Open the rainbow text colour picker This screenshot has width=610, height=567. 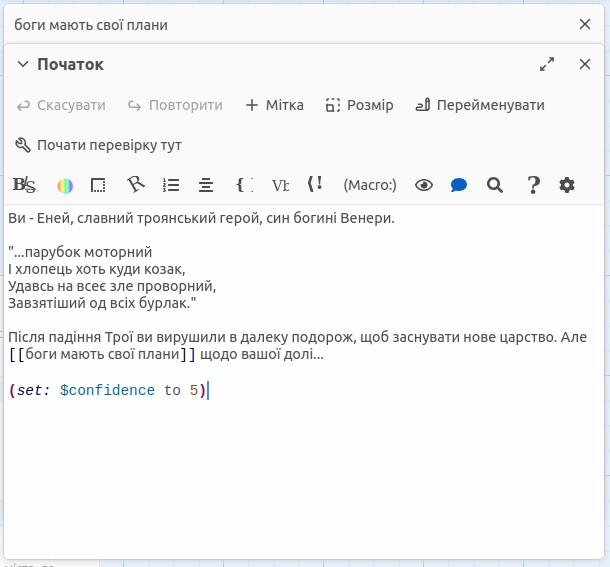coord(64,185)
